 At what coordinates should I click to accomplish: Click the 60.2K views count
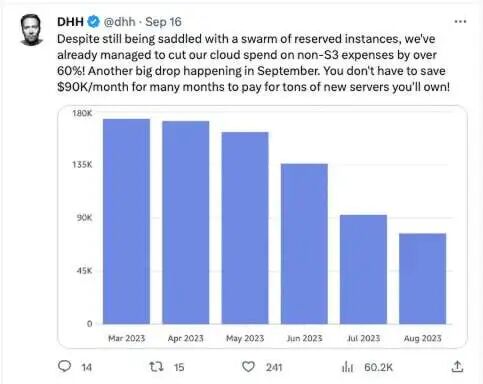click(379, 367)
